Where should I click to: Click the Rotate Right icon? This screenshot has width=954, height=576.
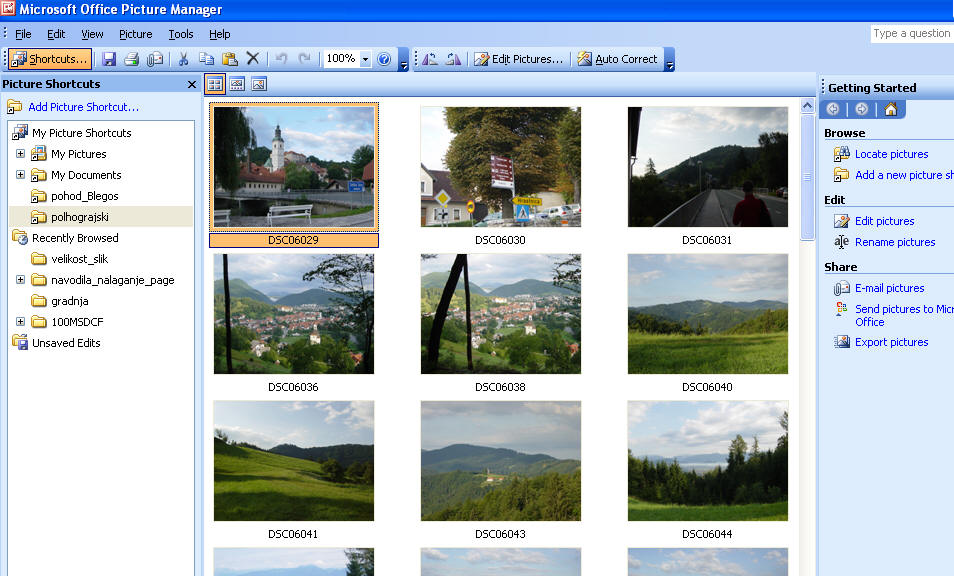pos(453,59)
